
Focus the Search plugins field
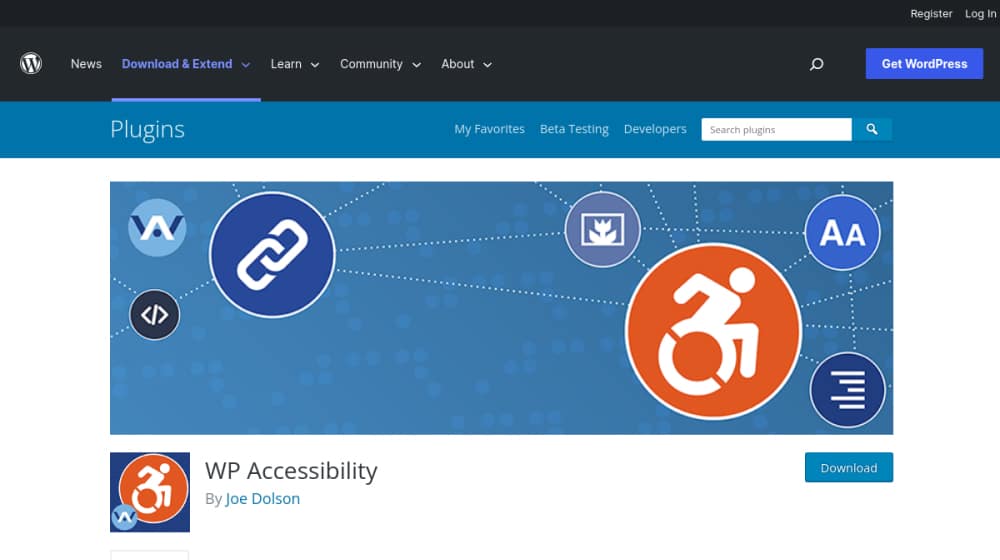(x=776, y=129)
